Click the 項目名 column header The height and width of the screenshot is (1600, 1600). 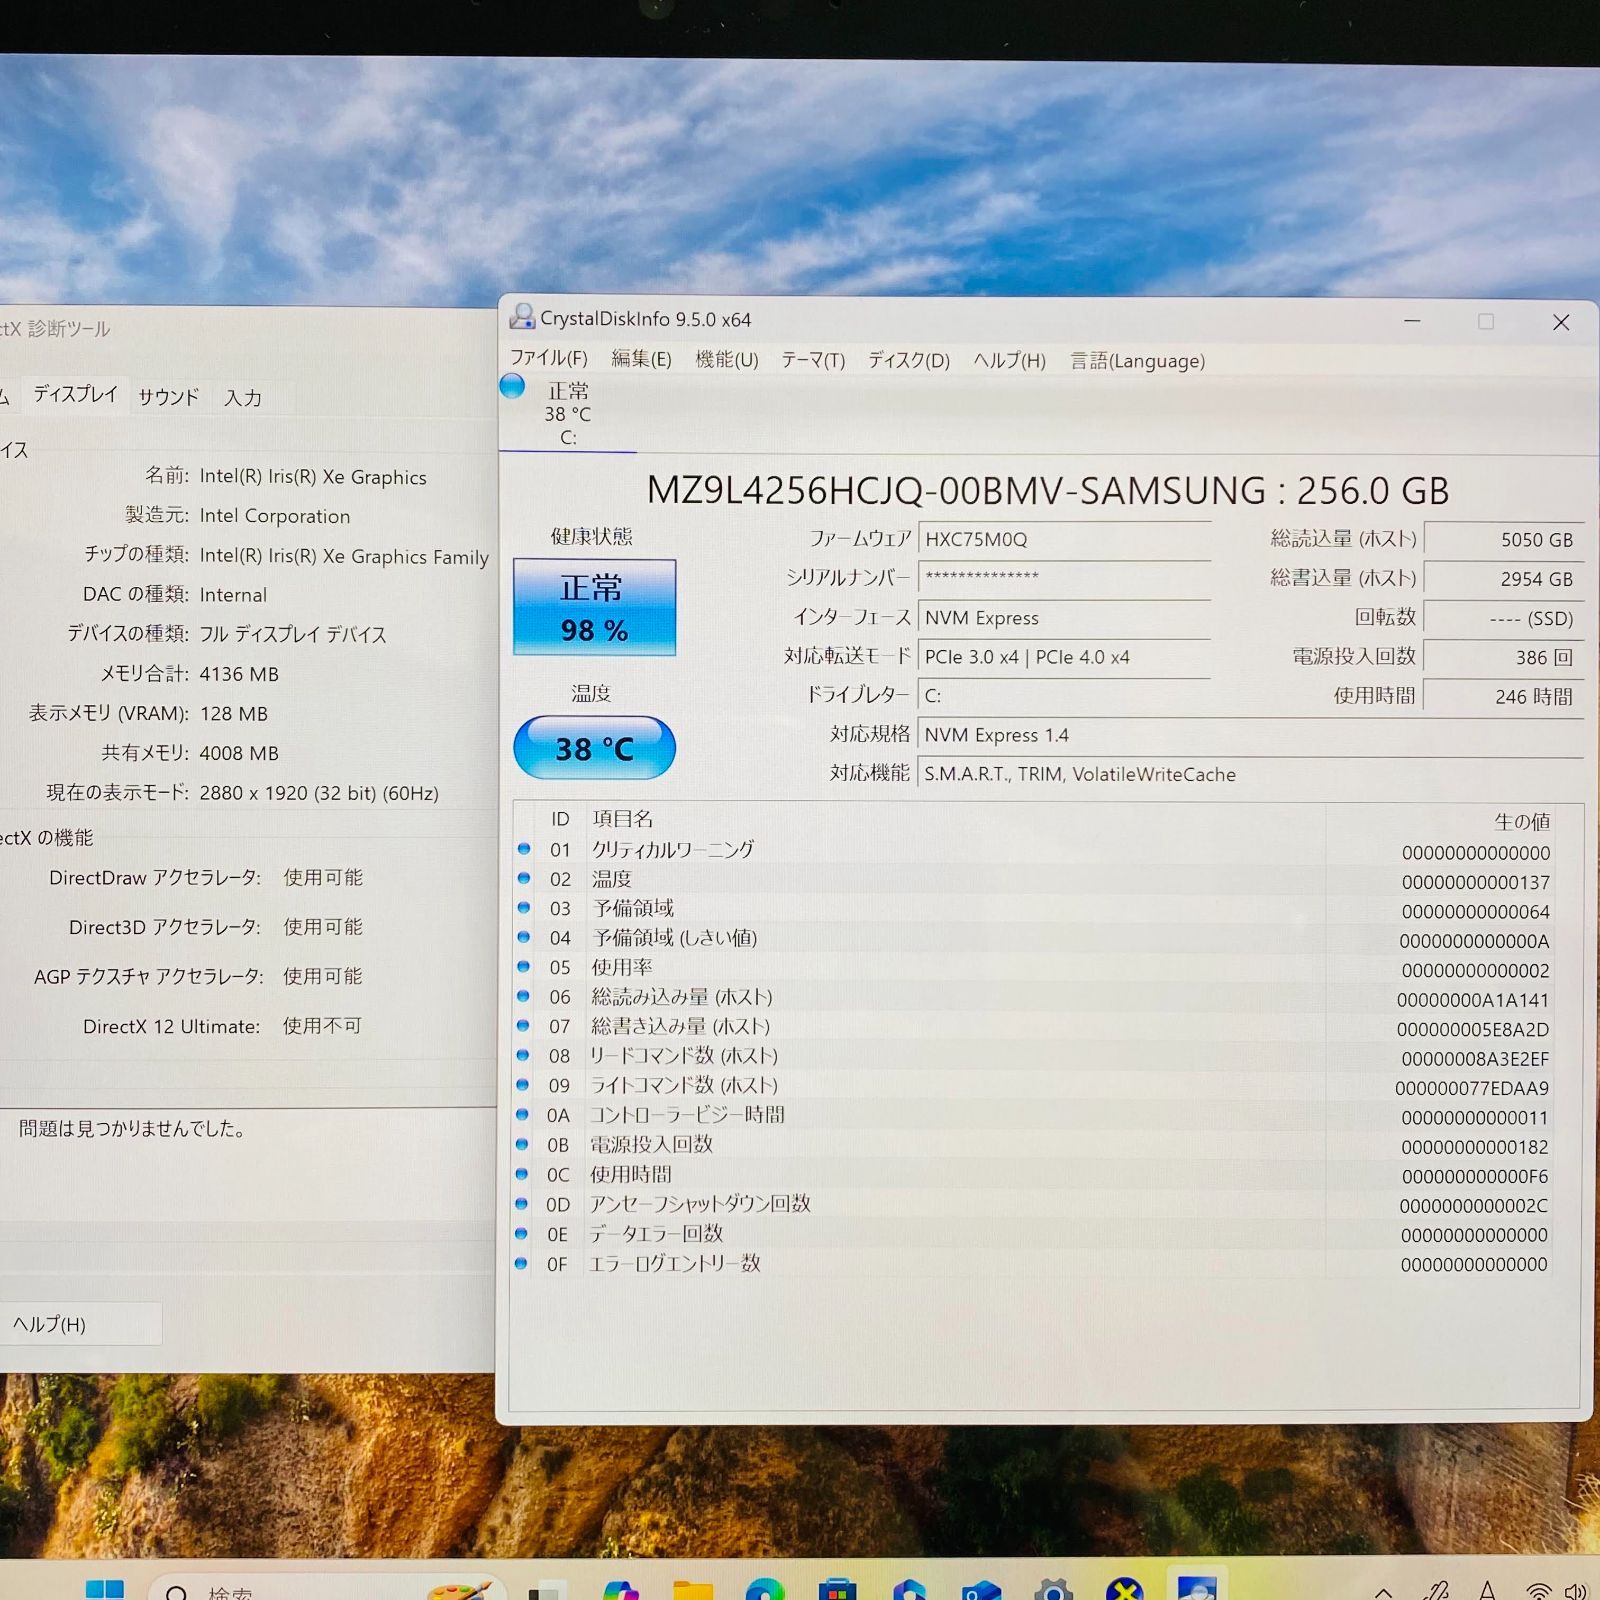pos(622,819)
